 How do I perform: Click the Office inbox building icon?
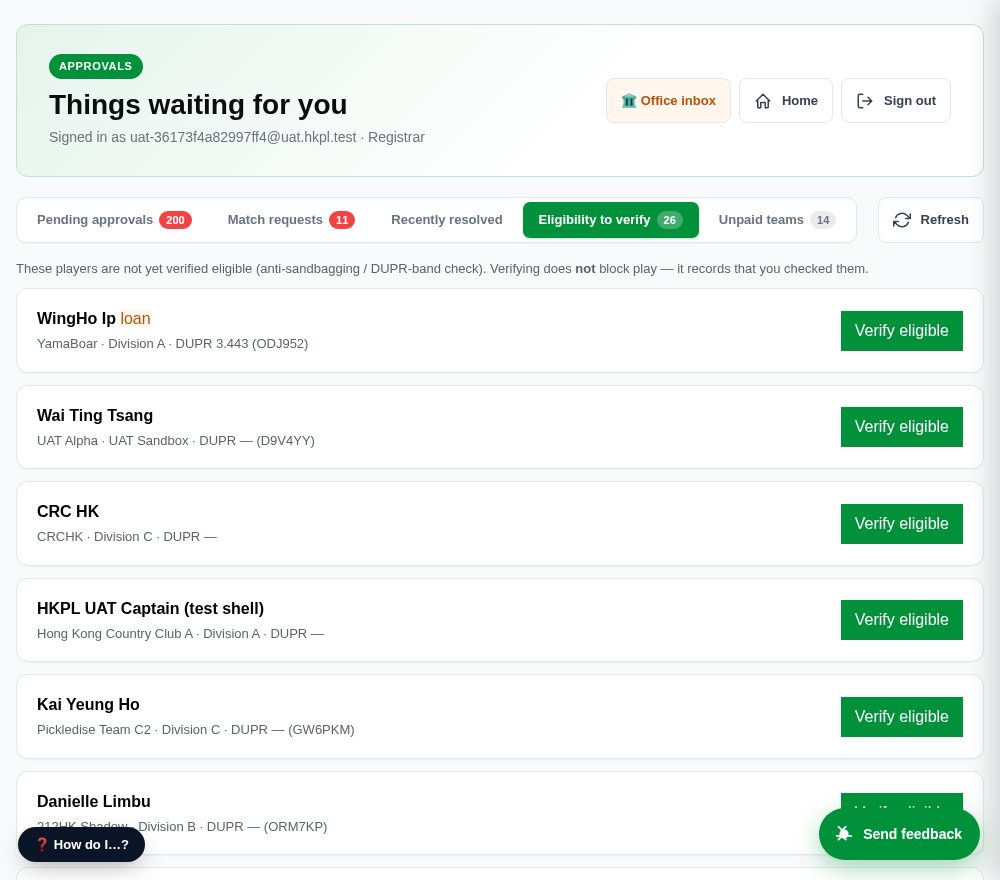click(x=629, y=101)
